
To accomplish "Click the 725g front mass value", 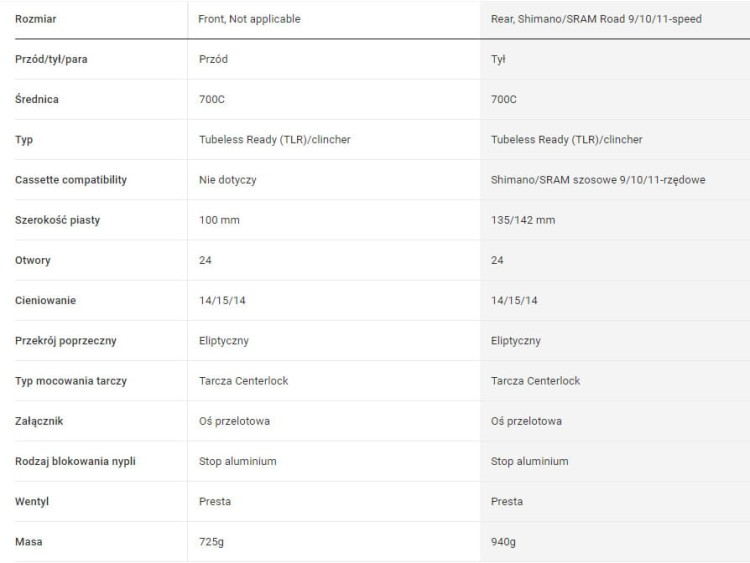I will point(211,541).
